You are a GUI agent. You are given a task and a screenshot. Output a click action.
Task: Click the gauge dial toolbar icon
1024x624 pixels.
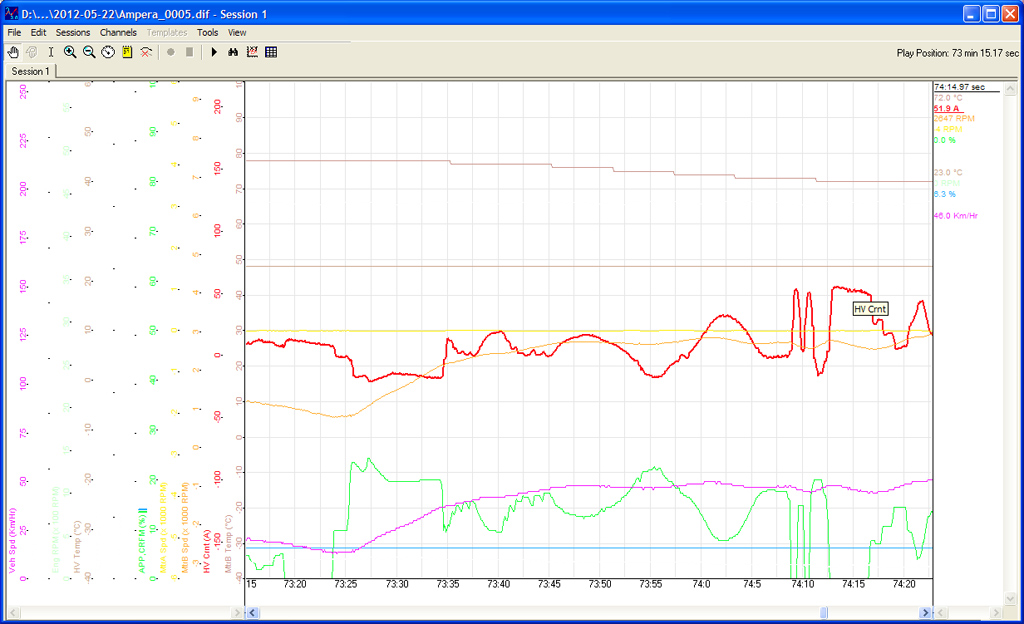point(108,52)
